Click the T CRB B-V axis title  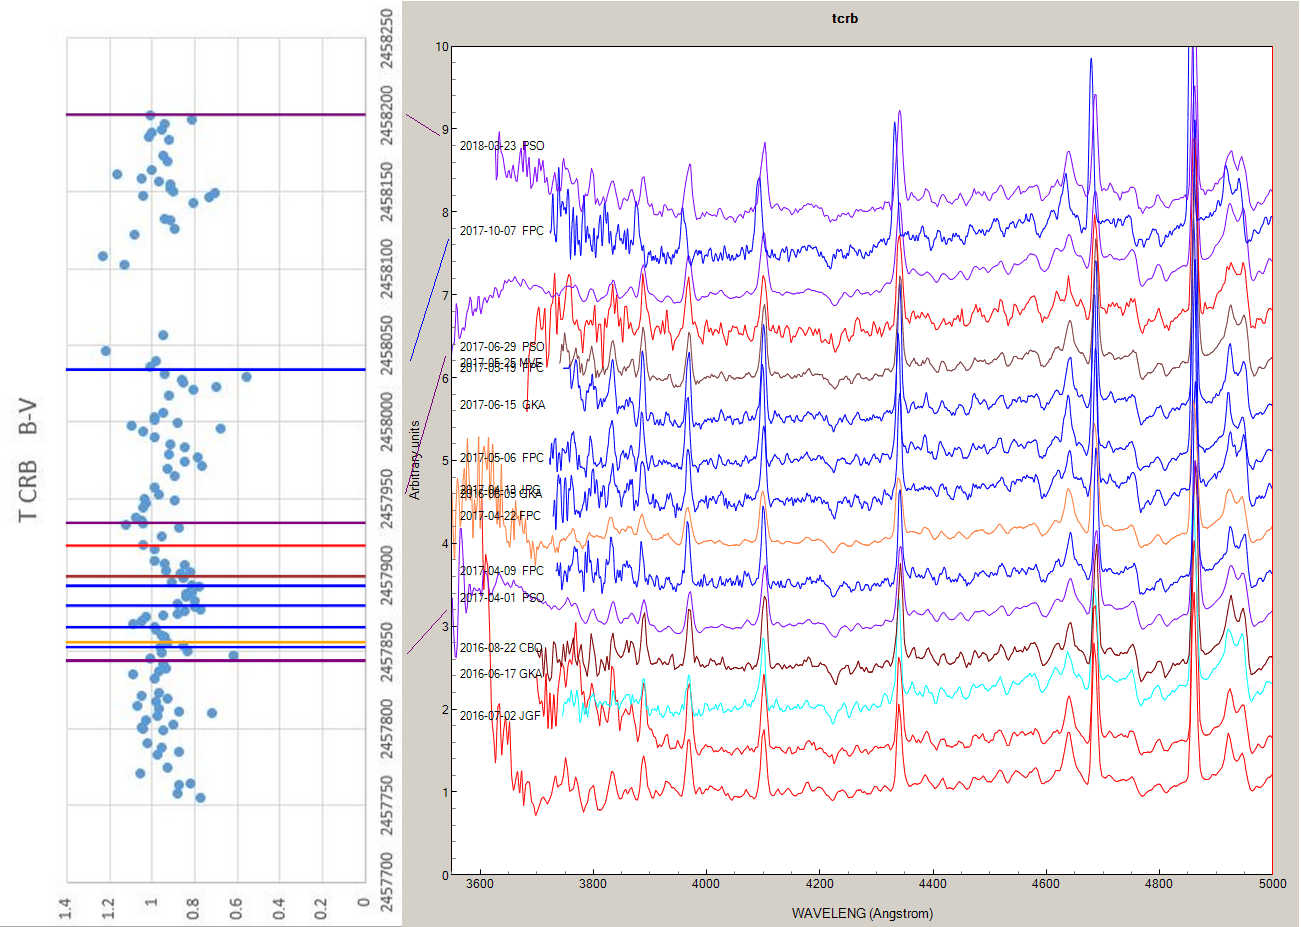(28, 462)
